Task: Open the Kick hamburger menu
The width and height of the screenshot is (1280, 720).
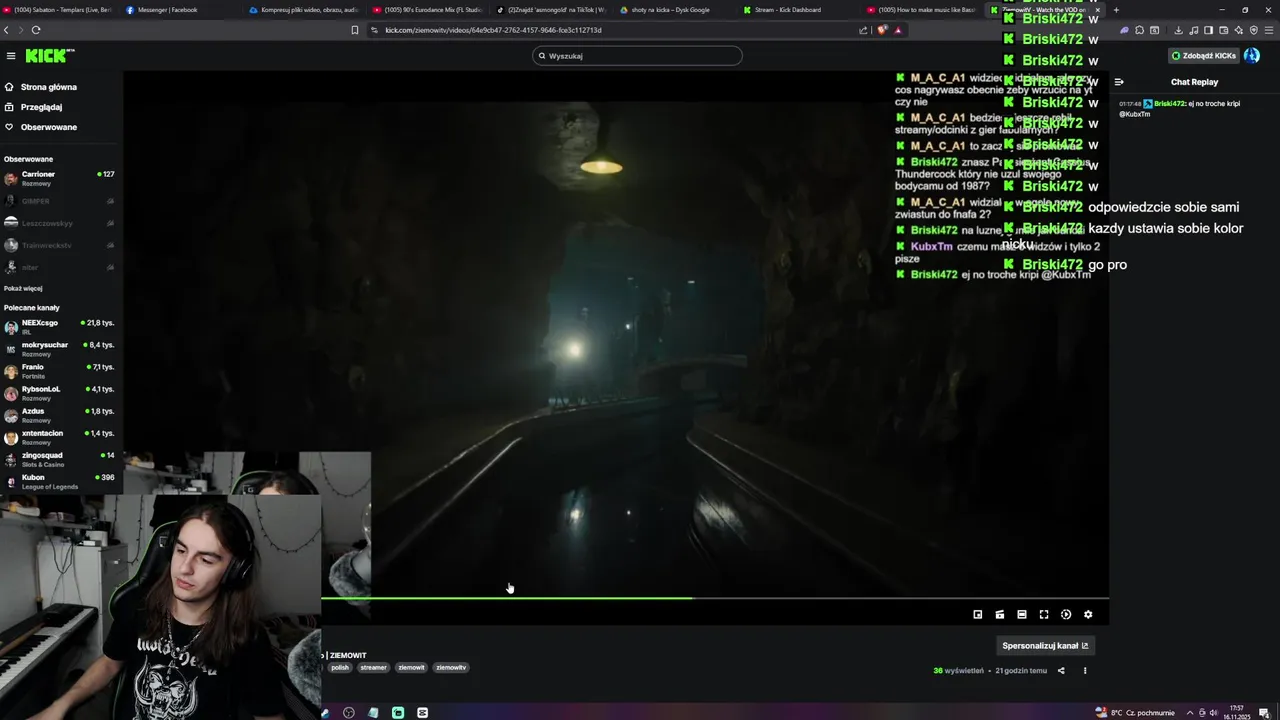Action: point(11,56)
